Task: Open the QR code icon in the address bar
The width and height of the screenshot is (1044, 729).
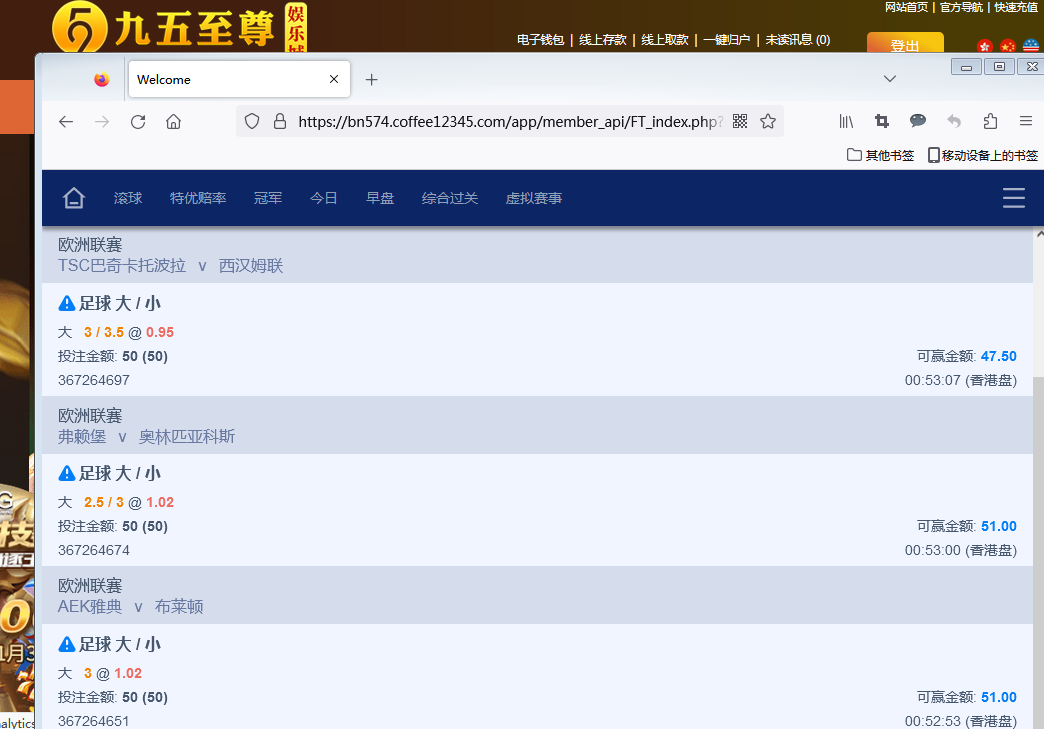Action: point(740,121)
